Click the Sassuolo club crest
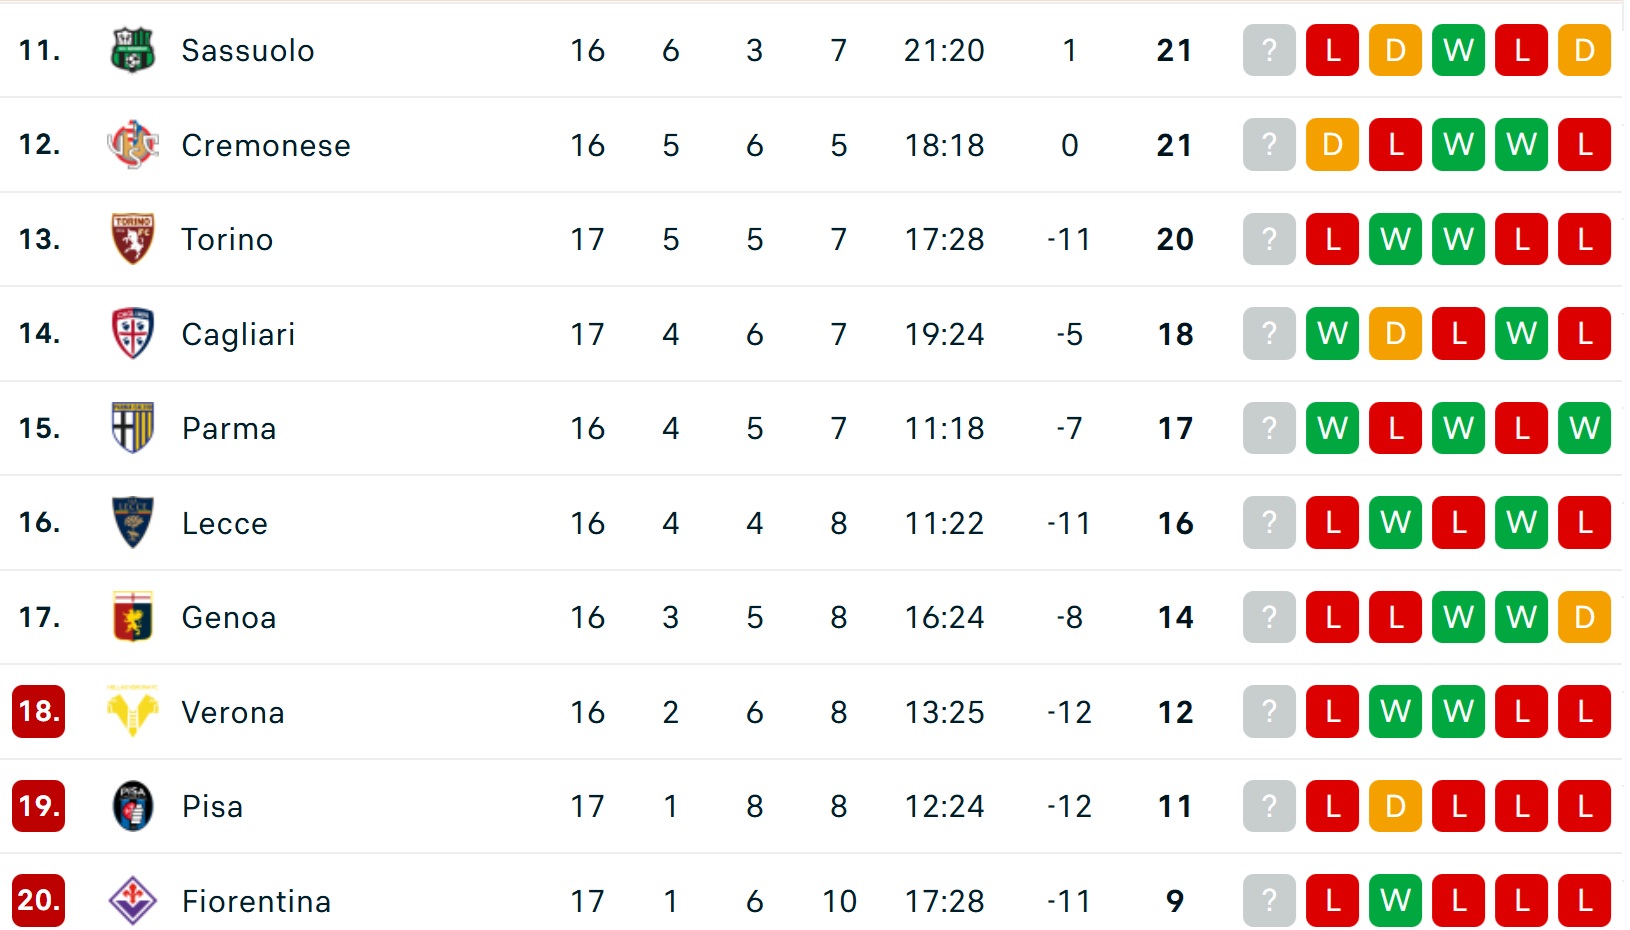1630x930 pixels. [132, 50]
